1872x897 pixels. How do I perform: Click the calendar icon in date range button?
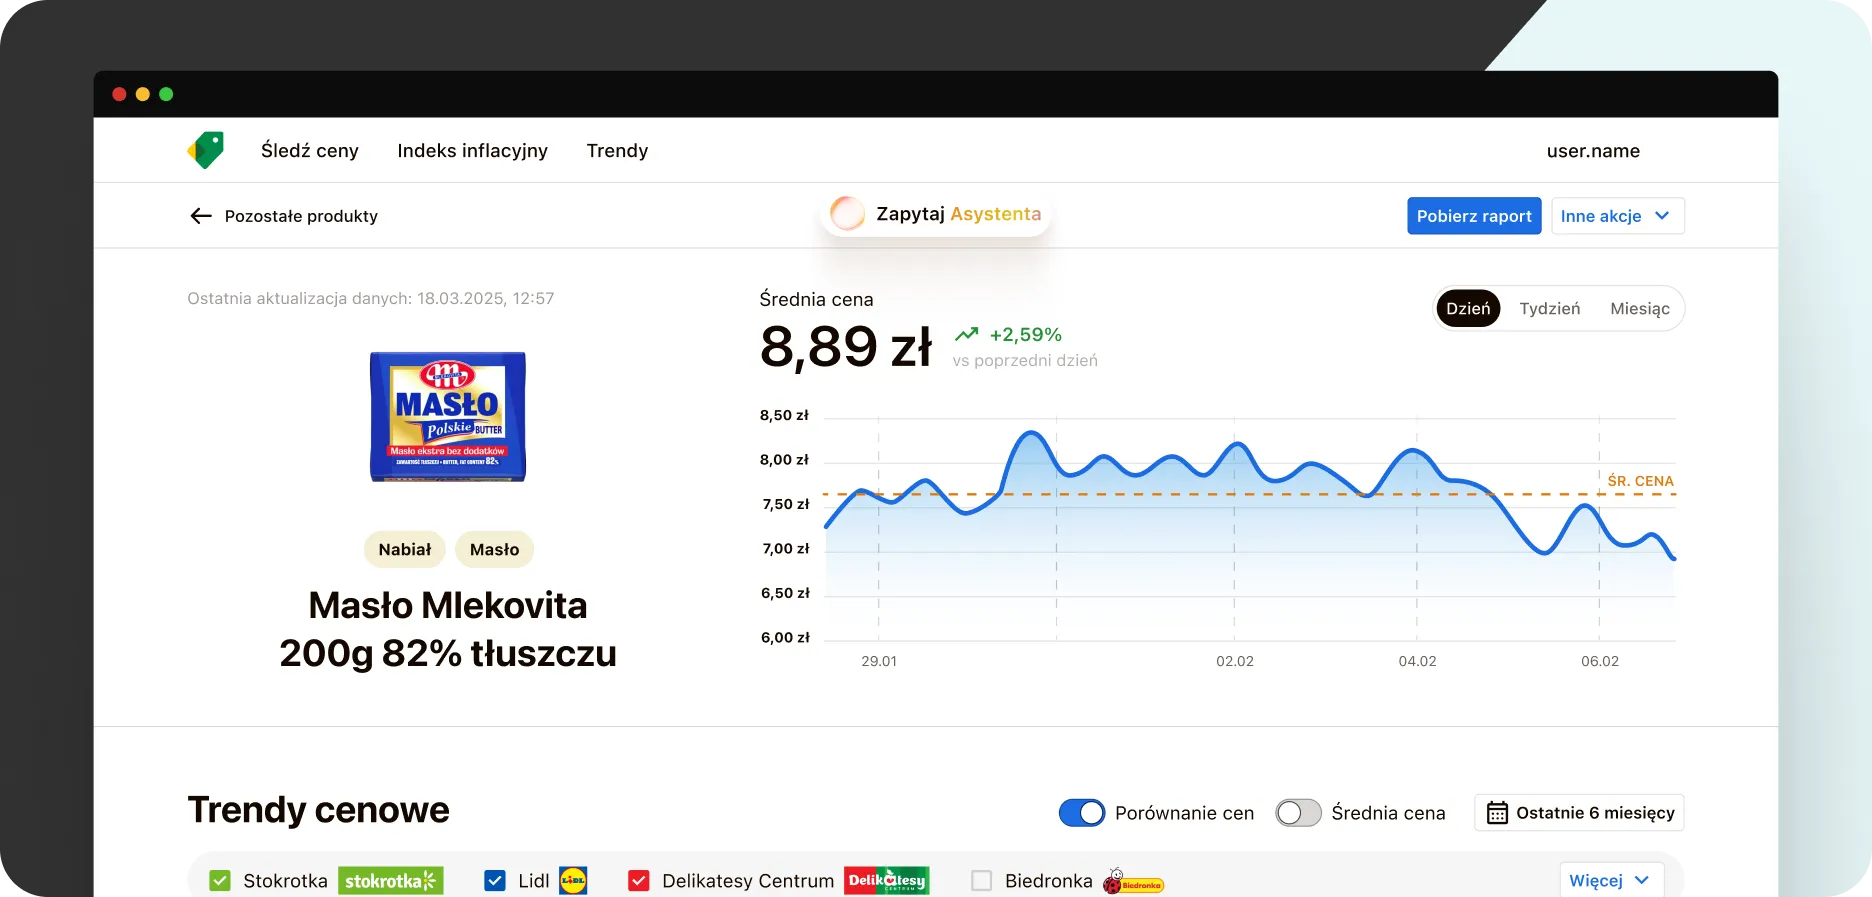(1496, 813)
